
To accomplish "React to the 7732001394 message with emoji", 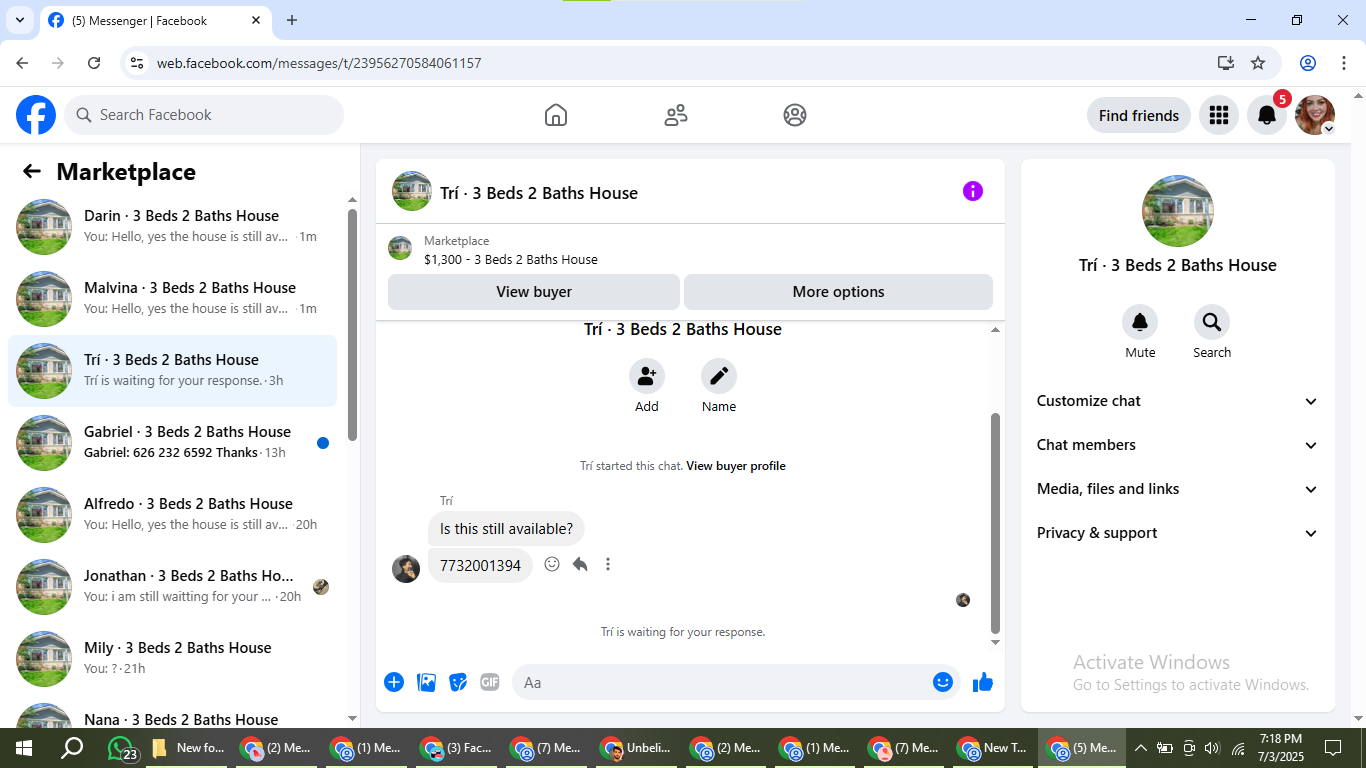I will tap(552, 564).
